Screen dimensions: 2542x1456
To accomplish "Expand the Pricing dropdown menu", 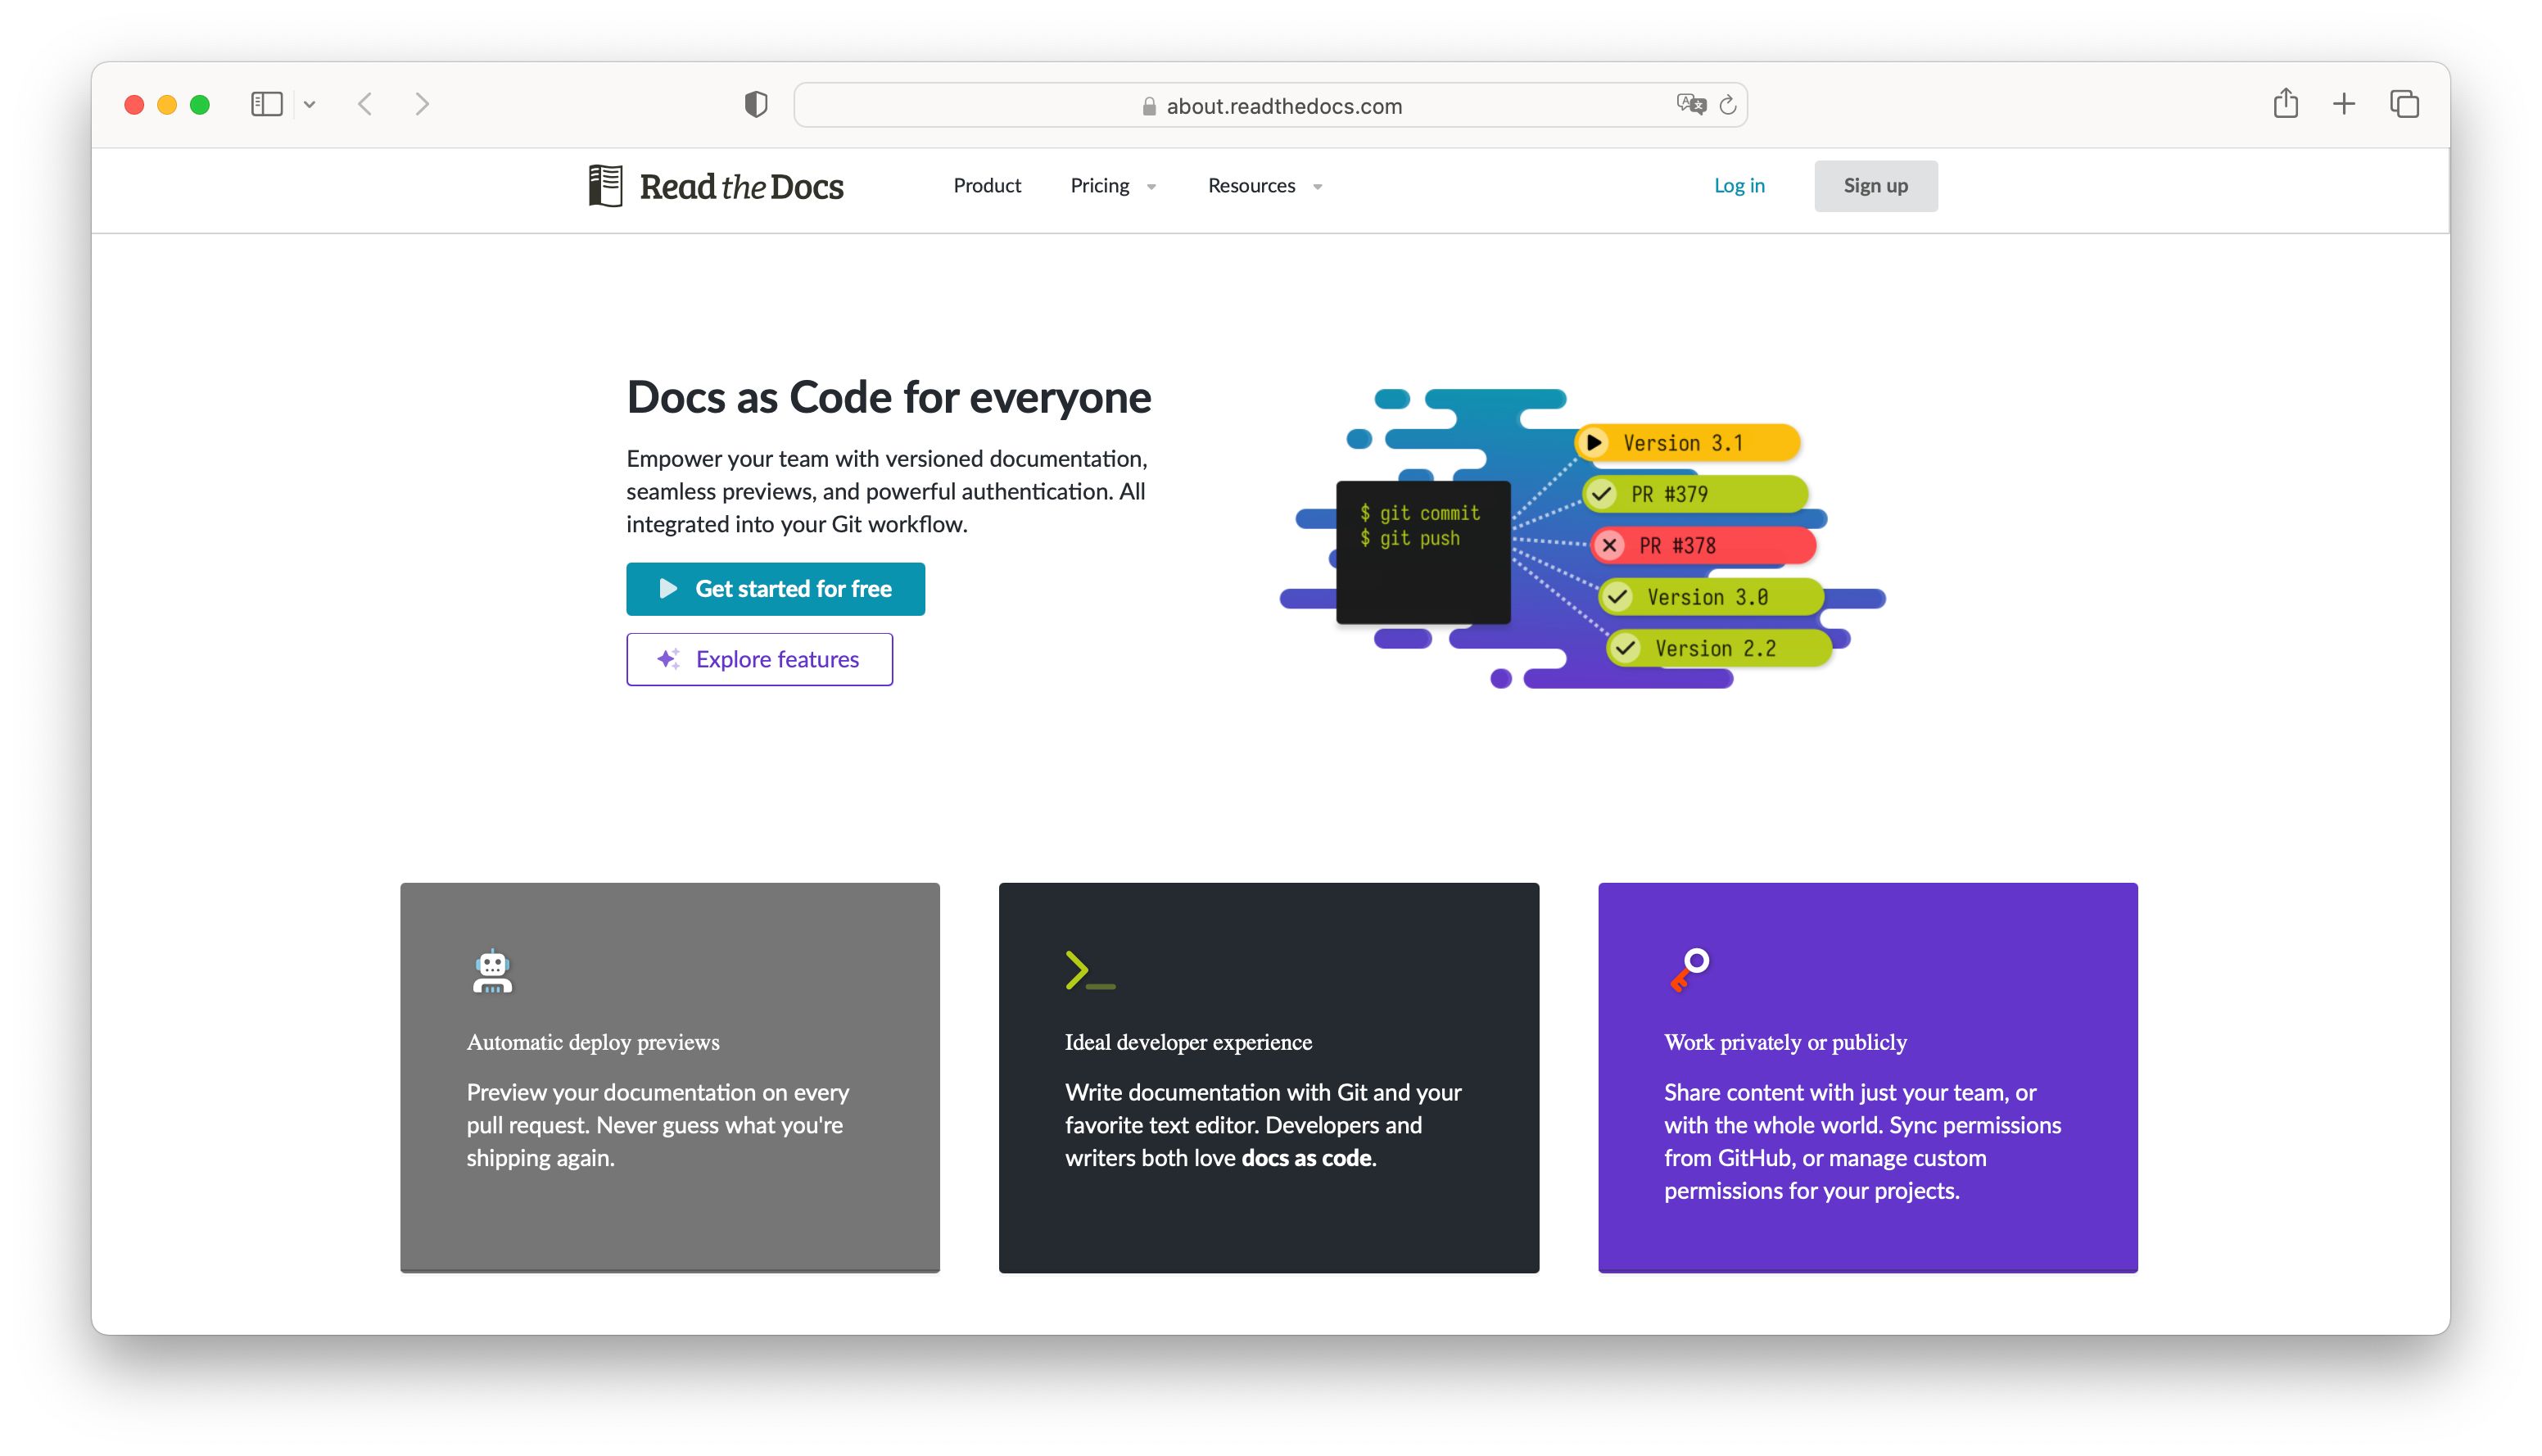I will click(x=1112, y=186).
